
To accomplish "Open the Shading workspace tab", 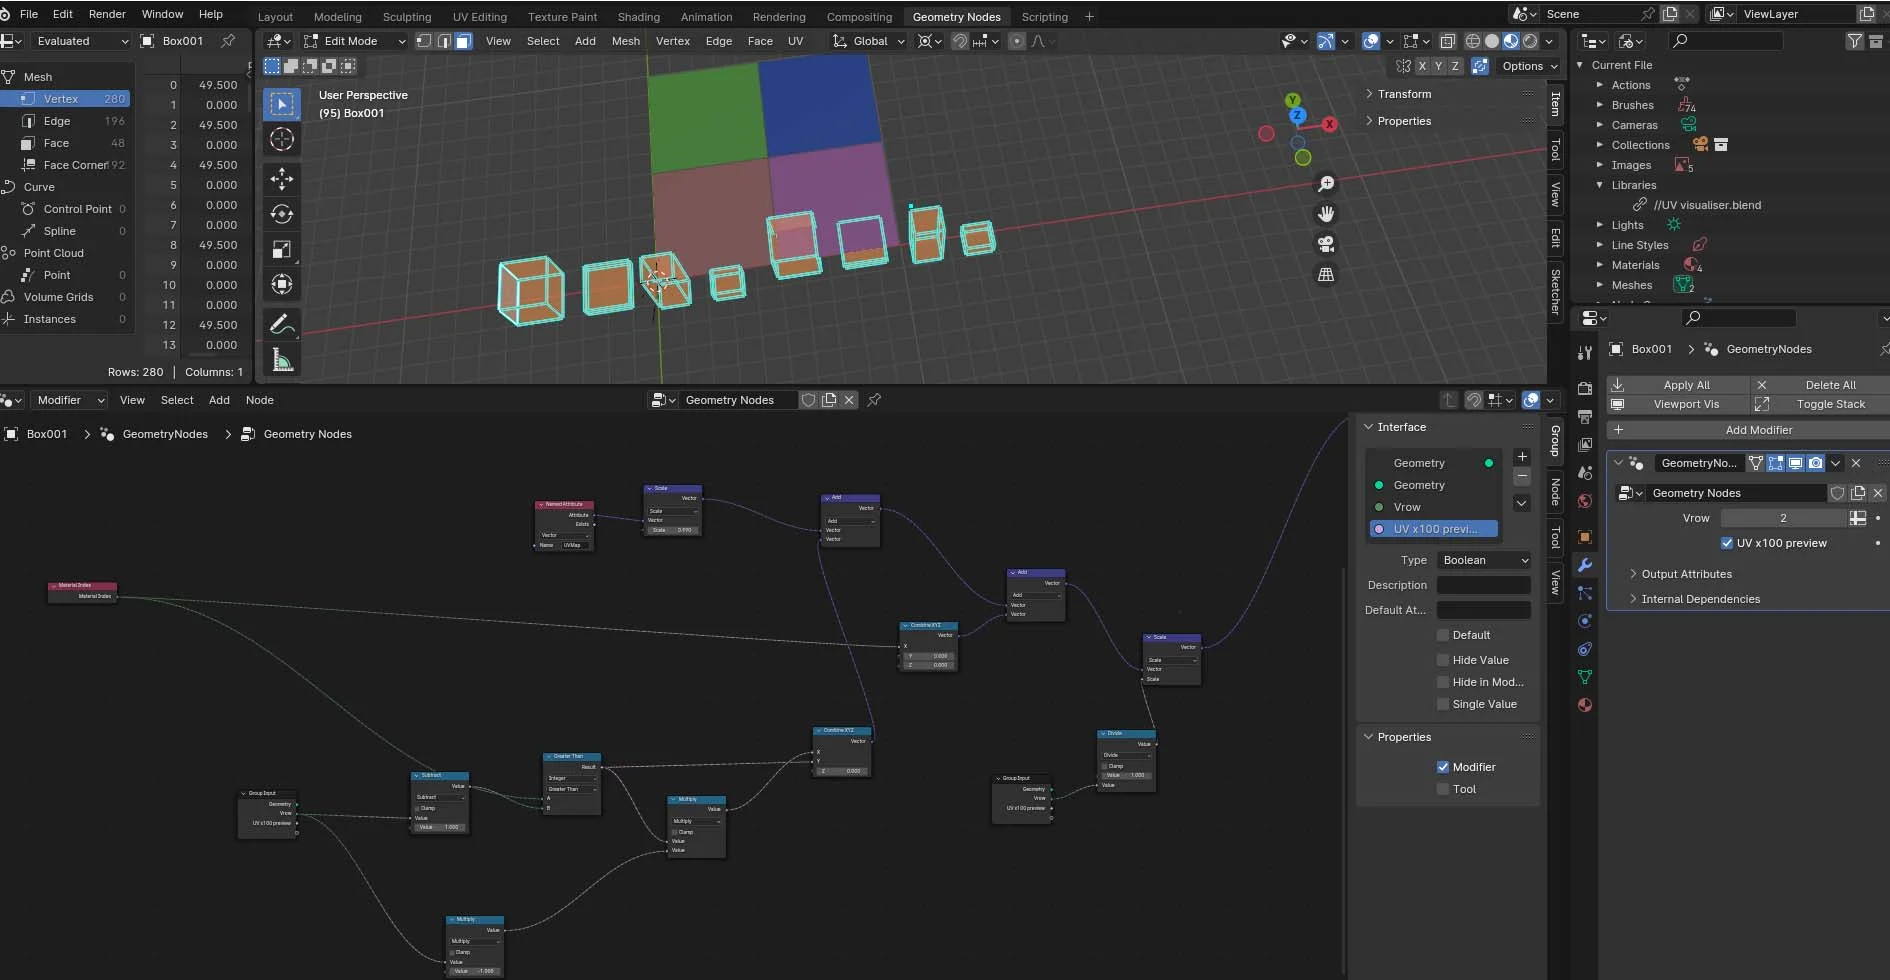I will [x=638, y=17].
